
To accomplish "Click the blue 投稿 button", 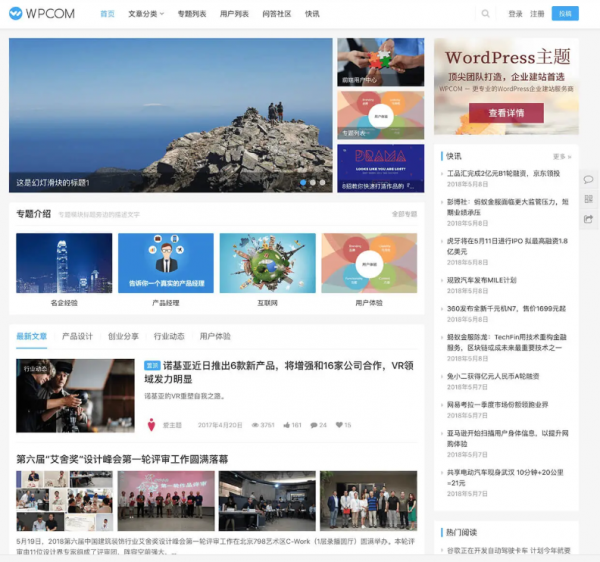I will coord(565,14).
